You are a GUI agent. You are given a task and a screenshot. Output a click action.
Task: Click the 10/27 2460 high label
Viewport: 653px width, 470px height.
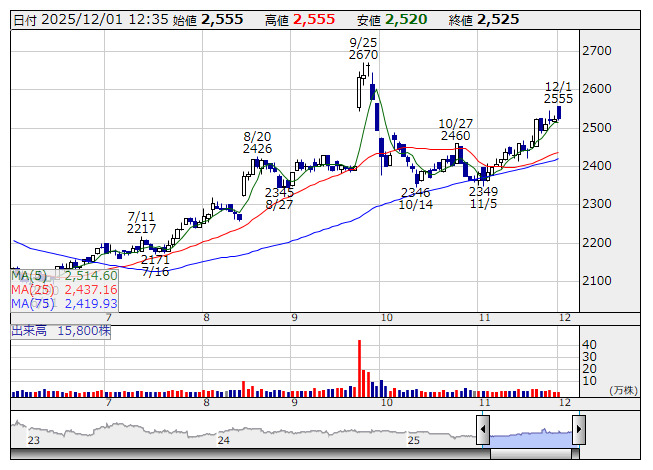pyautogui.click(x=456, y=130)
